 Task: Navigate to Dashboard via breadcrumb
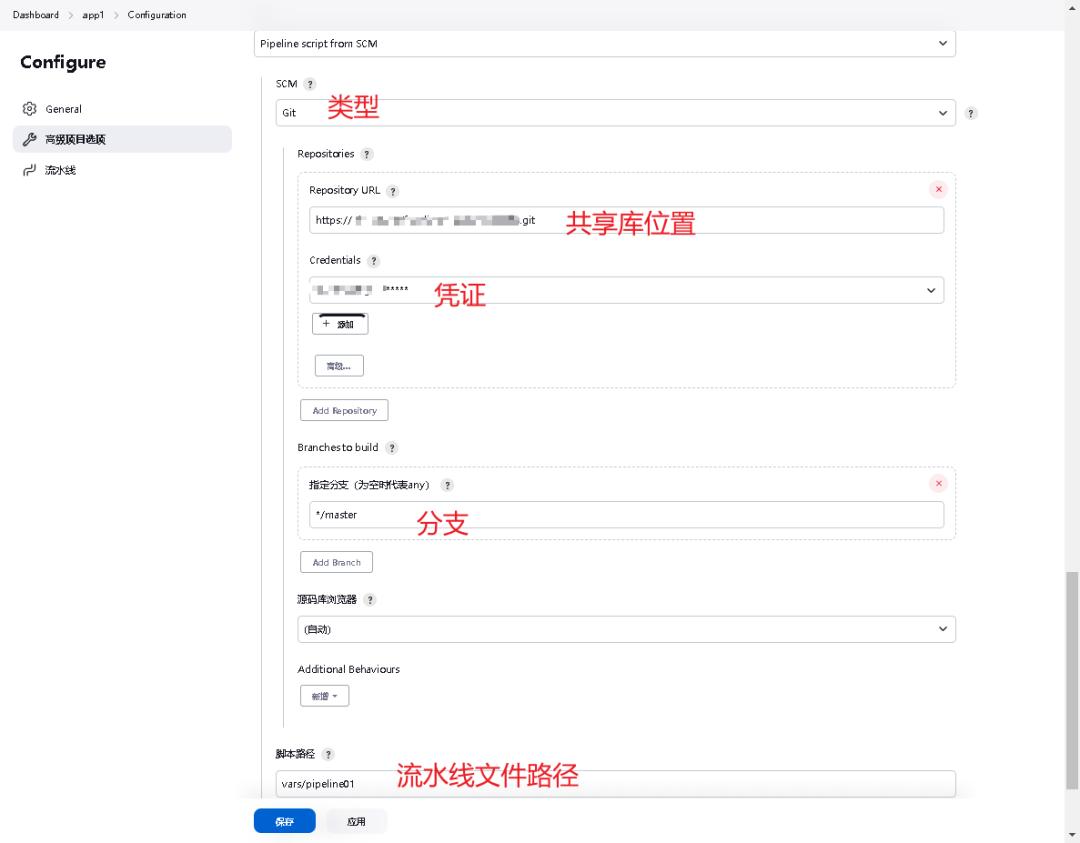35,15
